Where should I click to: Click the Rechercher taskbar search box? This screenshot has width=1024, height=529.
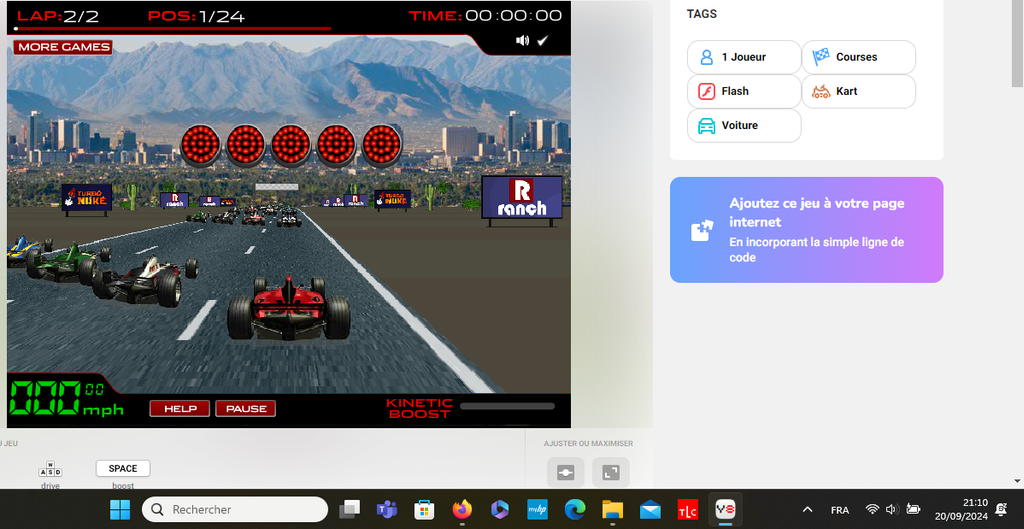235,510
